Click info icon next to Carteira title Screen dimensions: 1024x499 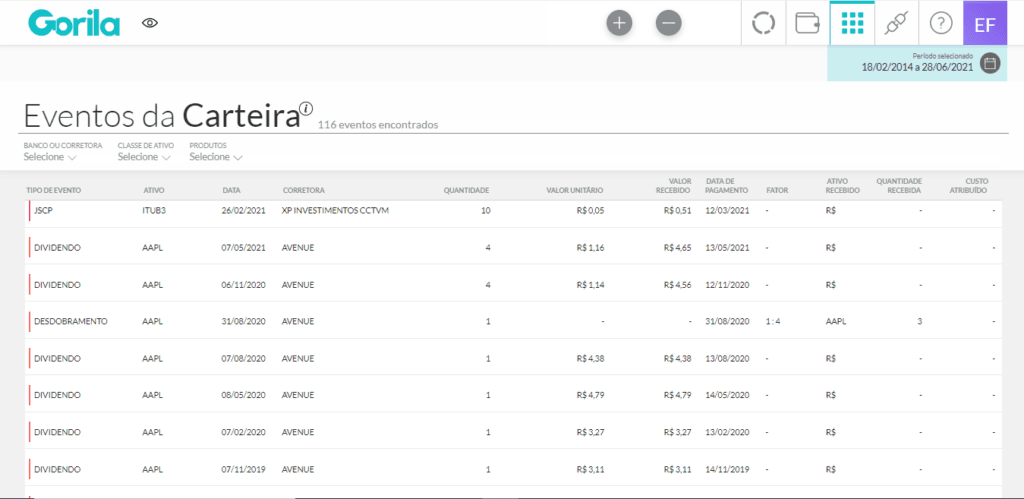(x=306, y=108)
